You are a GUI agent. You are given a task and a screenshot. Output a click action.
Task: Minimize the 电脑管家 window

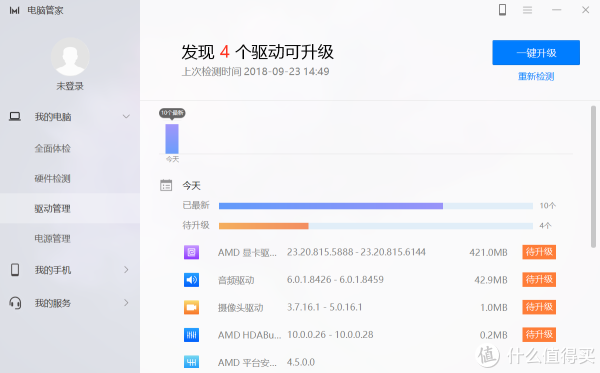[x=556, y=10]
